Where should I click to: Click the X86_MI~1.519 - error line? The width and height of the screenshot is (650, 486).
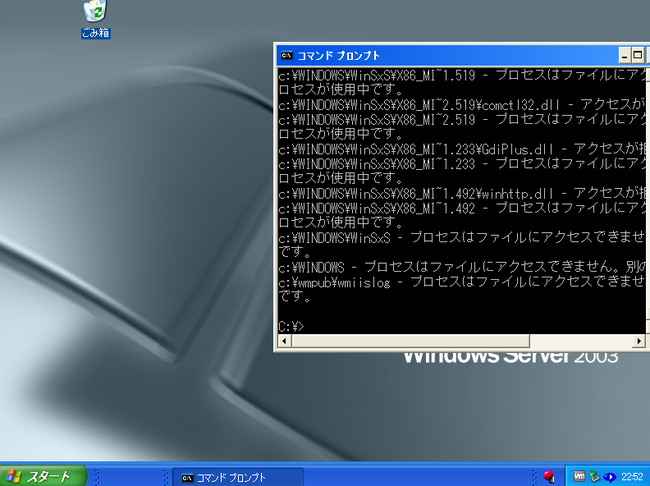[462, 75]
